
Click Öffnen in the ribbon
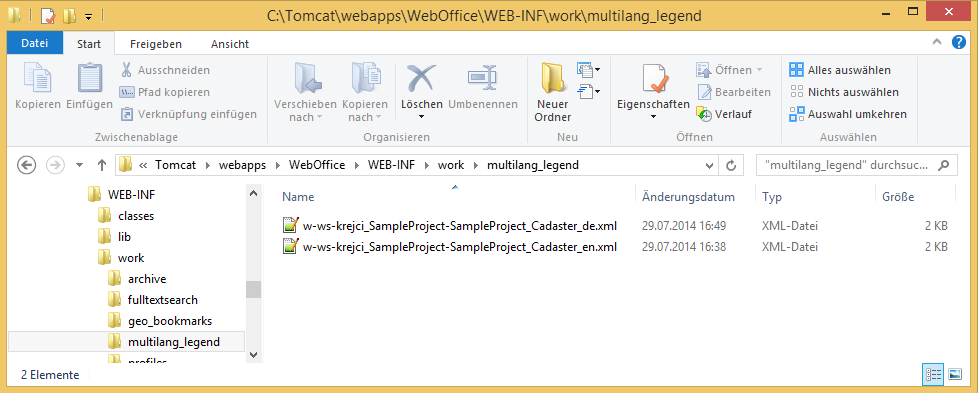pos(730,70)
